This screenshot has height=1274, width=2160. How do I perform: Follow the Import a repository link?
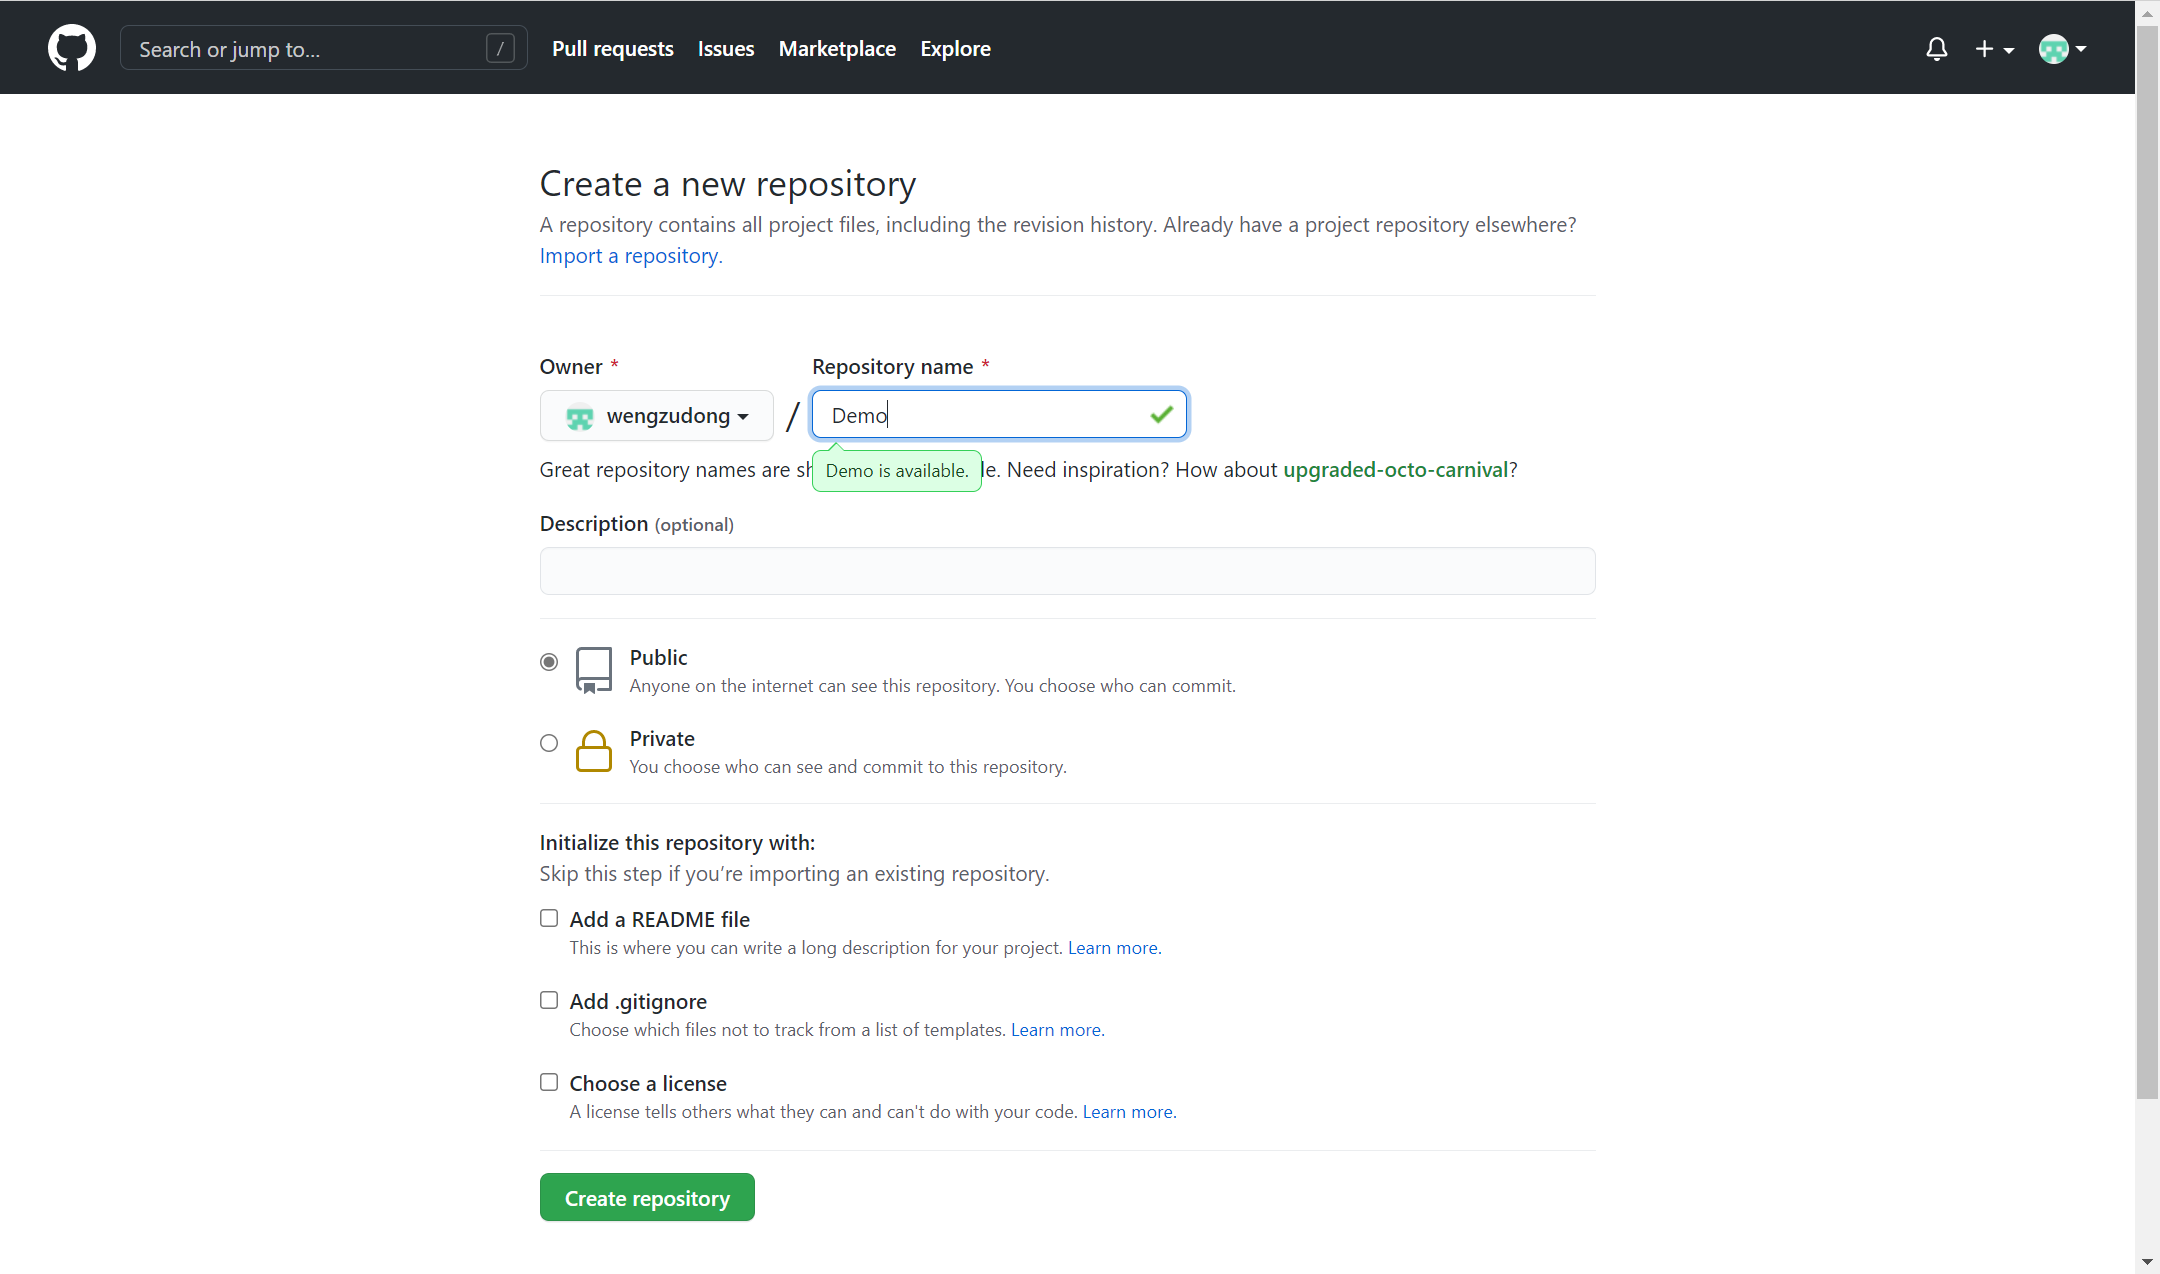(x=630, y=256)
